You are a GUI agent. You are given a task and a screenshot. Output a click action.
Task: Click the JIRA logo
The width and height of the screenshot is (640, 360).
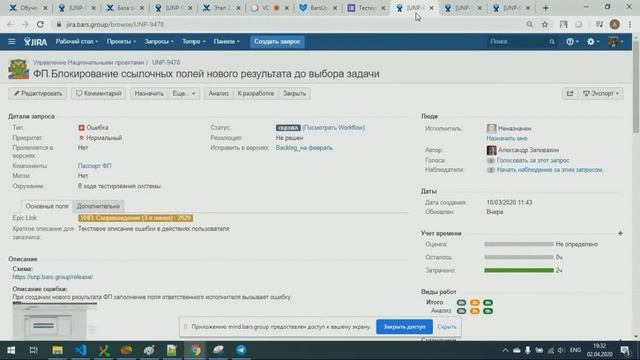point(36,42)
